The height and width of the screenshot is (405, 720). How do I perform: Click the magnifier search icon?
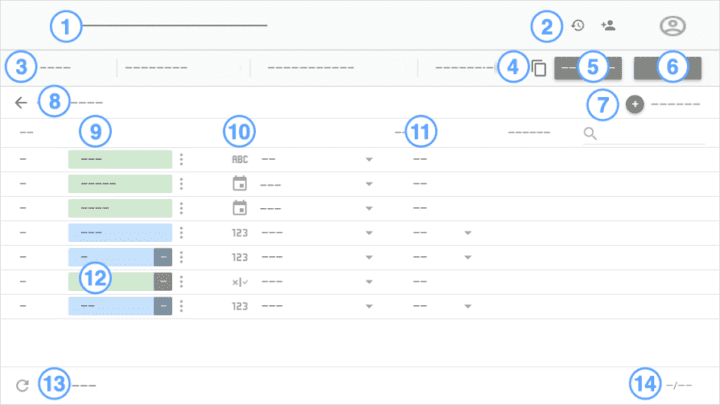pos(590,133)
